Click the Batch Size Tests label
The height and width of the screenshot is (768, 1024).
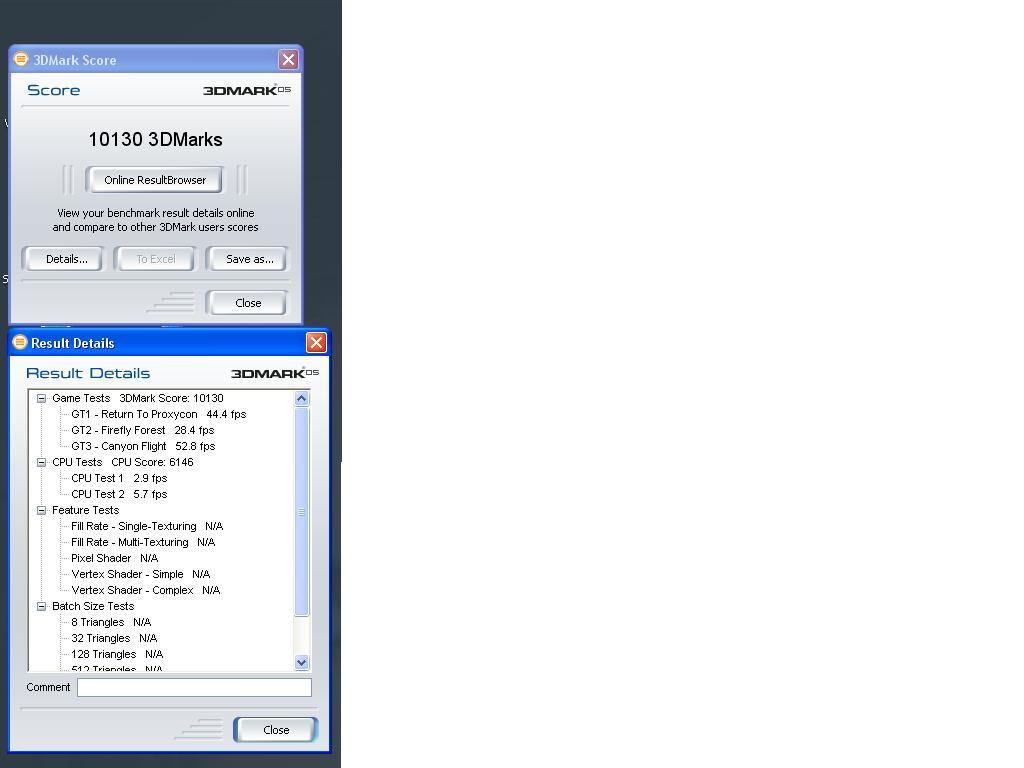click(93, 606)
